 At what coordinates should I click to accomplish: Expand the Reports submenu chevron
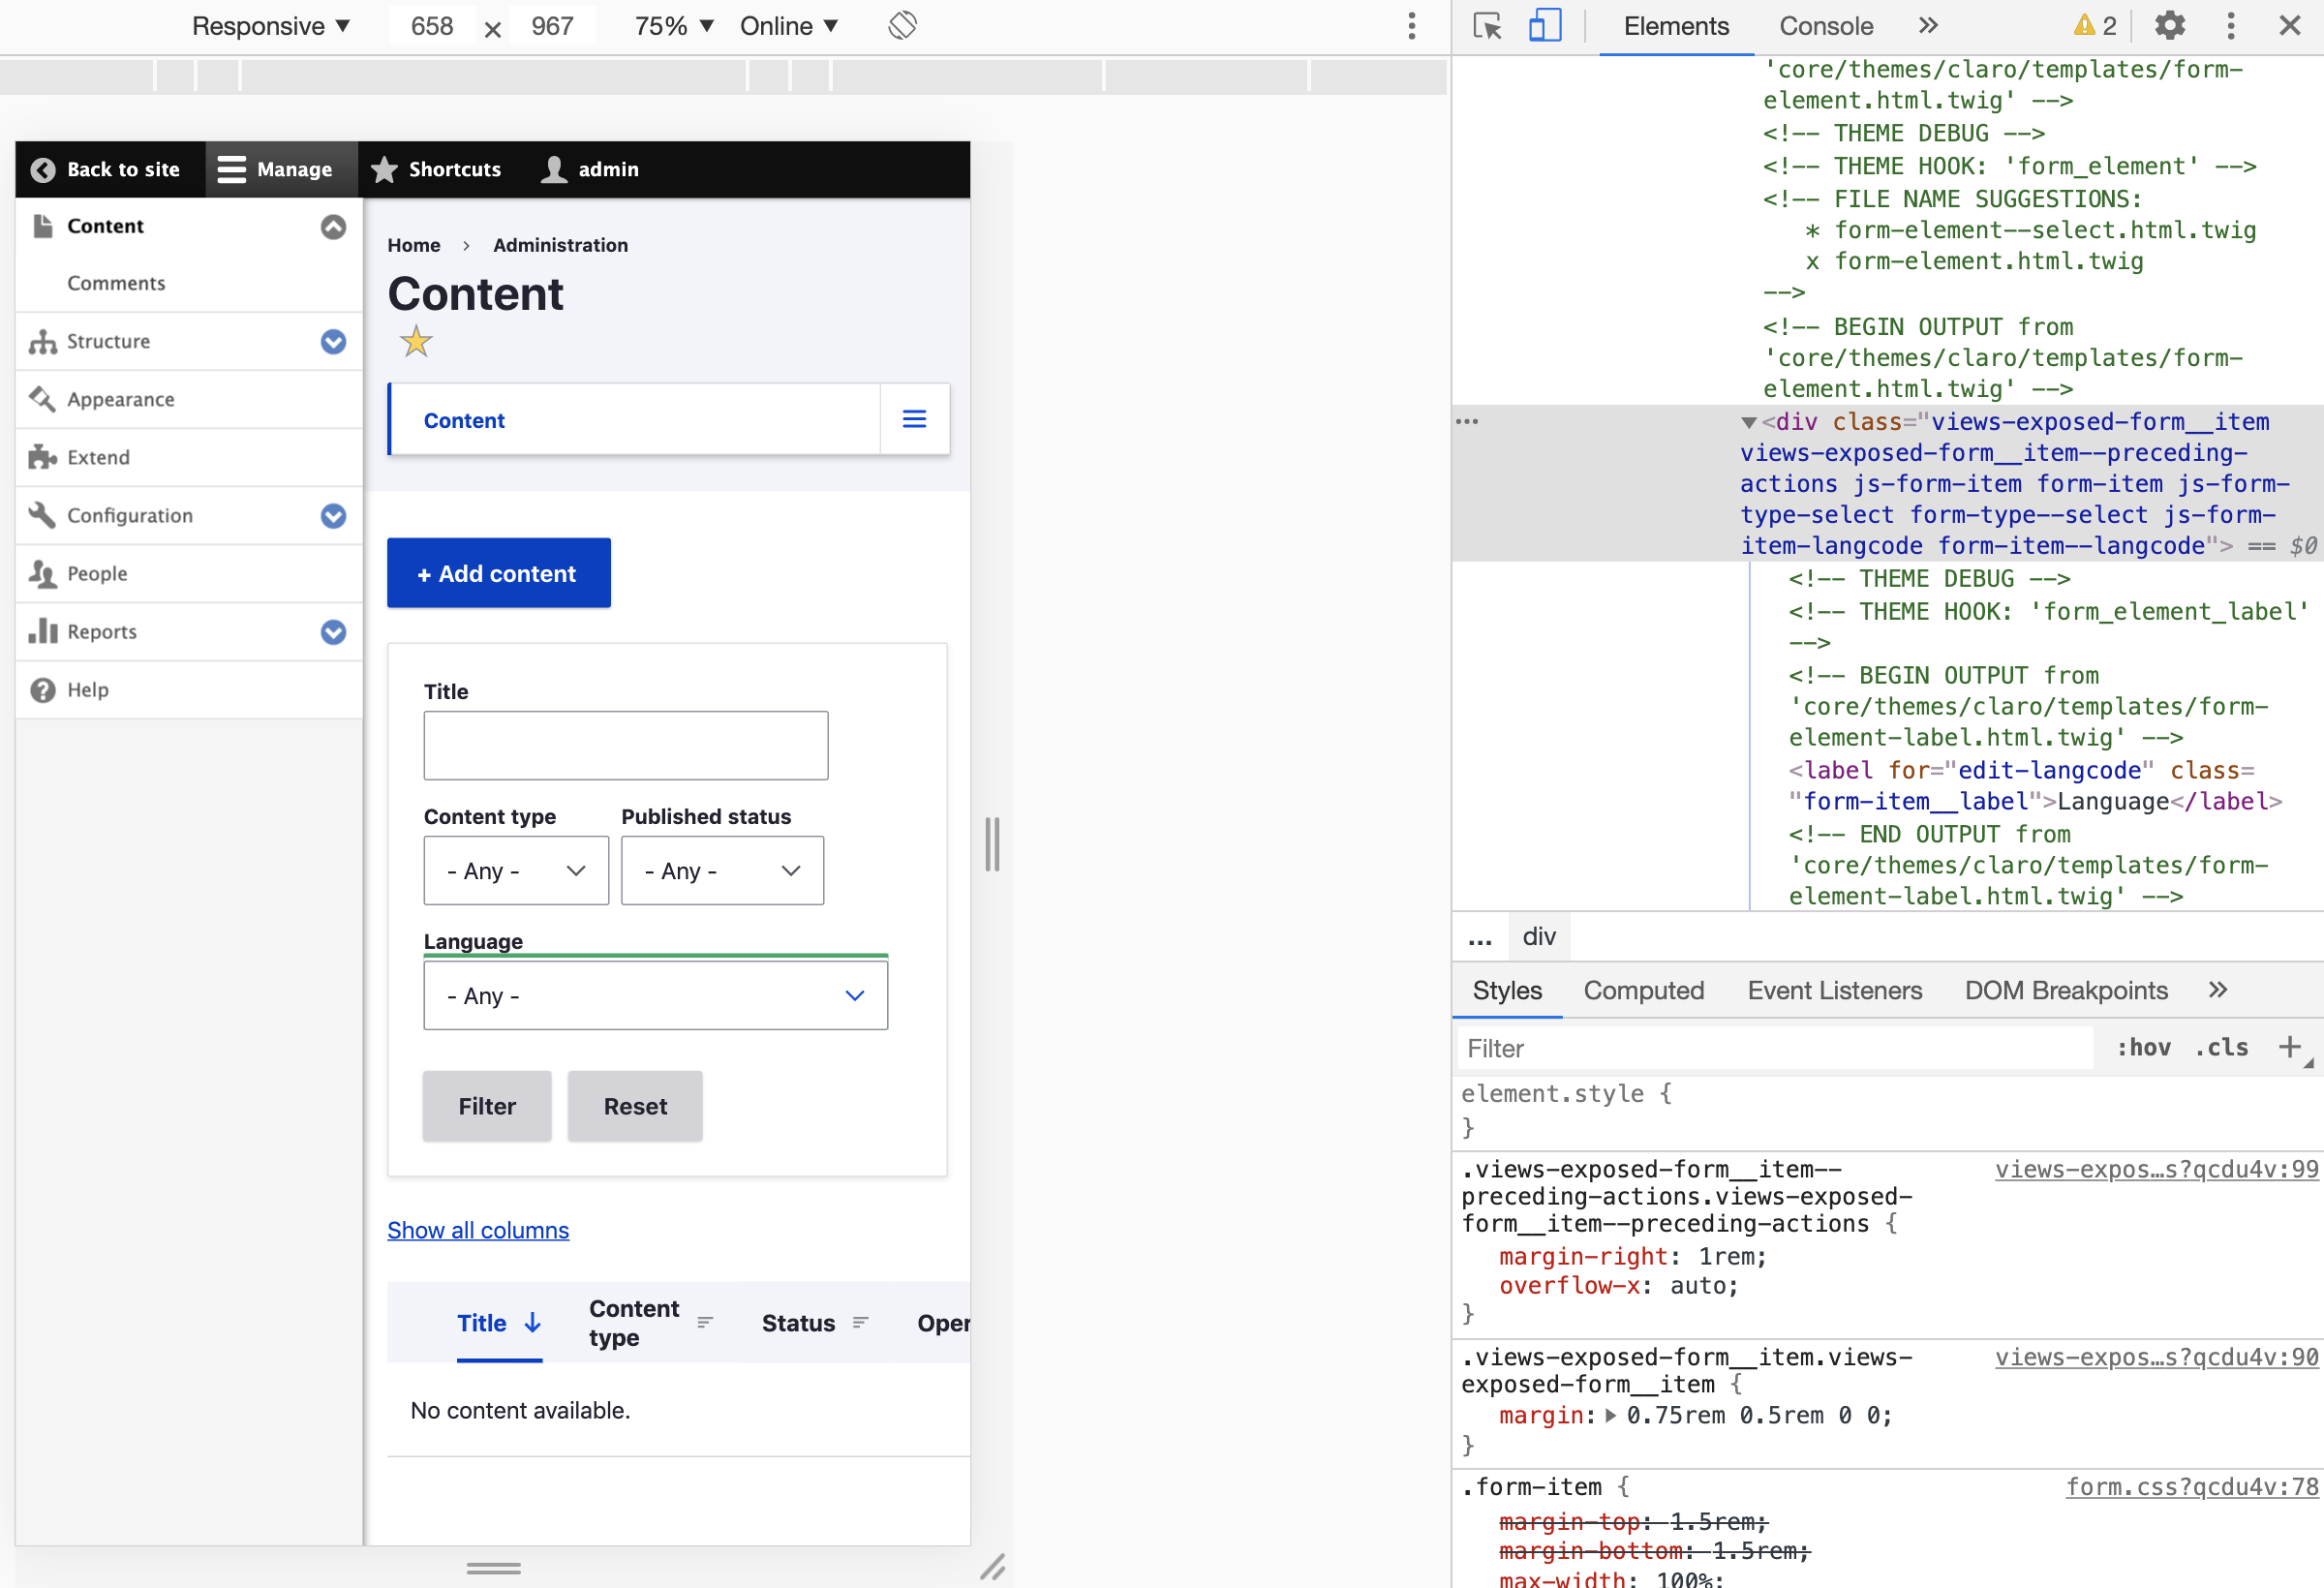pyautogui.click(x=333, y=632)
